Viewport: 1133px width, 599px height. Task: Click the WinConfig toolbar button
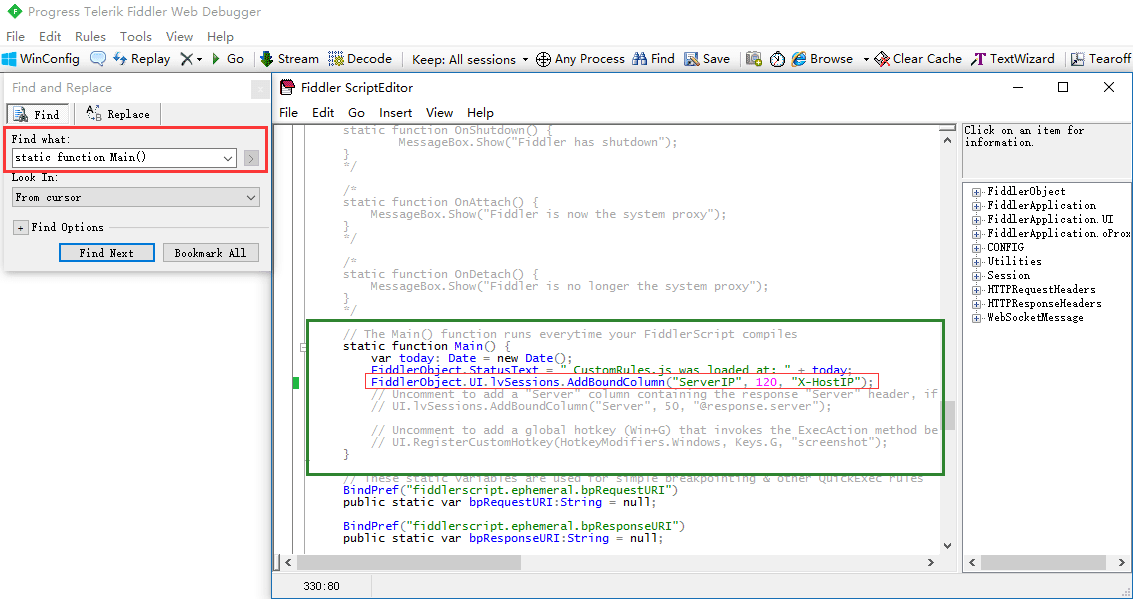pyautogui.click(x=41, y=59)
